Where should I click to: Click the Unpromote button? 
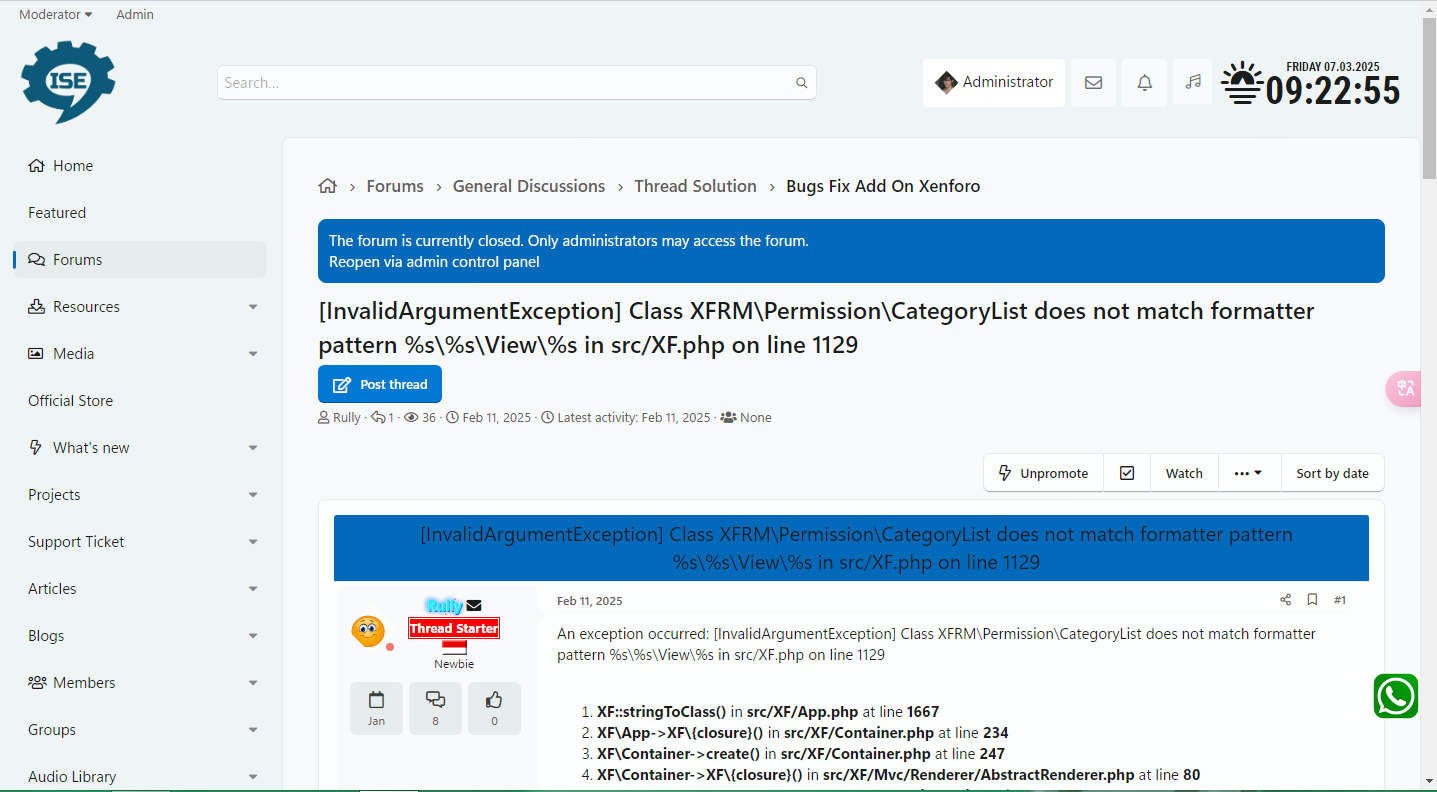coord(1043,473)
